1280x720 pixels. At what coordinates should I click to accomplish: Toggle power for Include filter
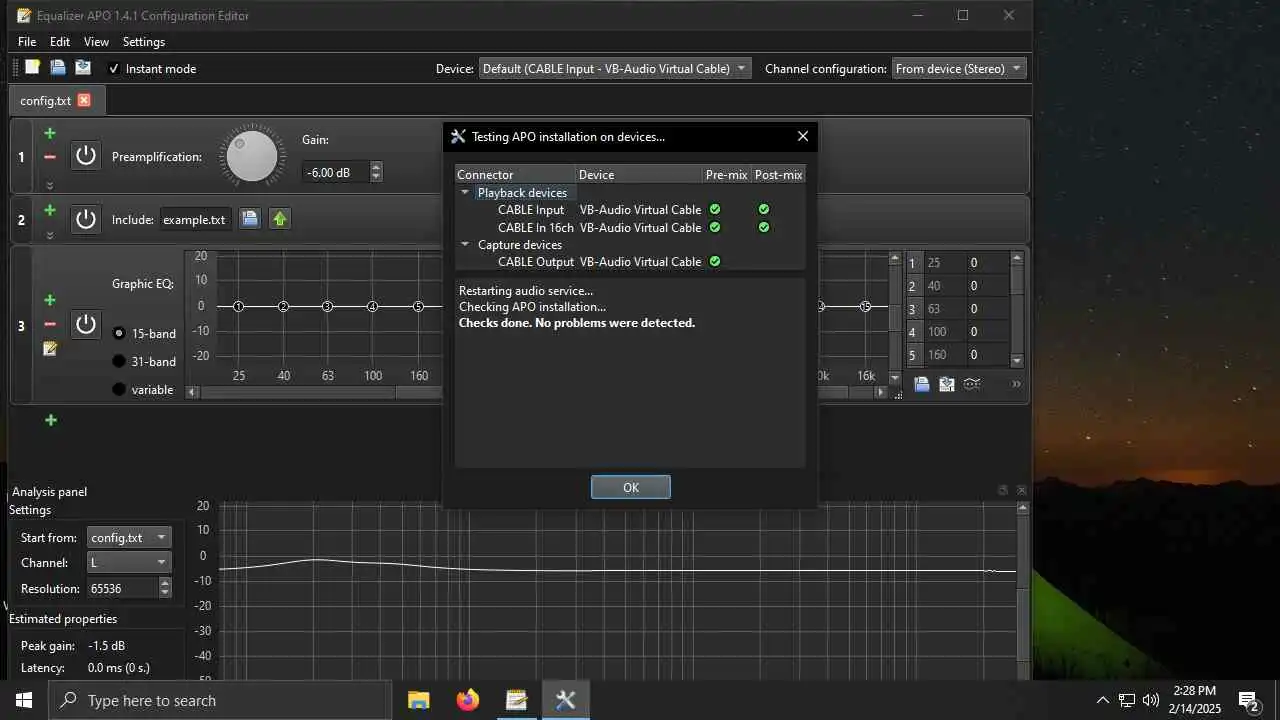[86, 219]
